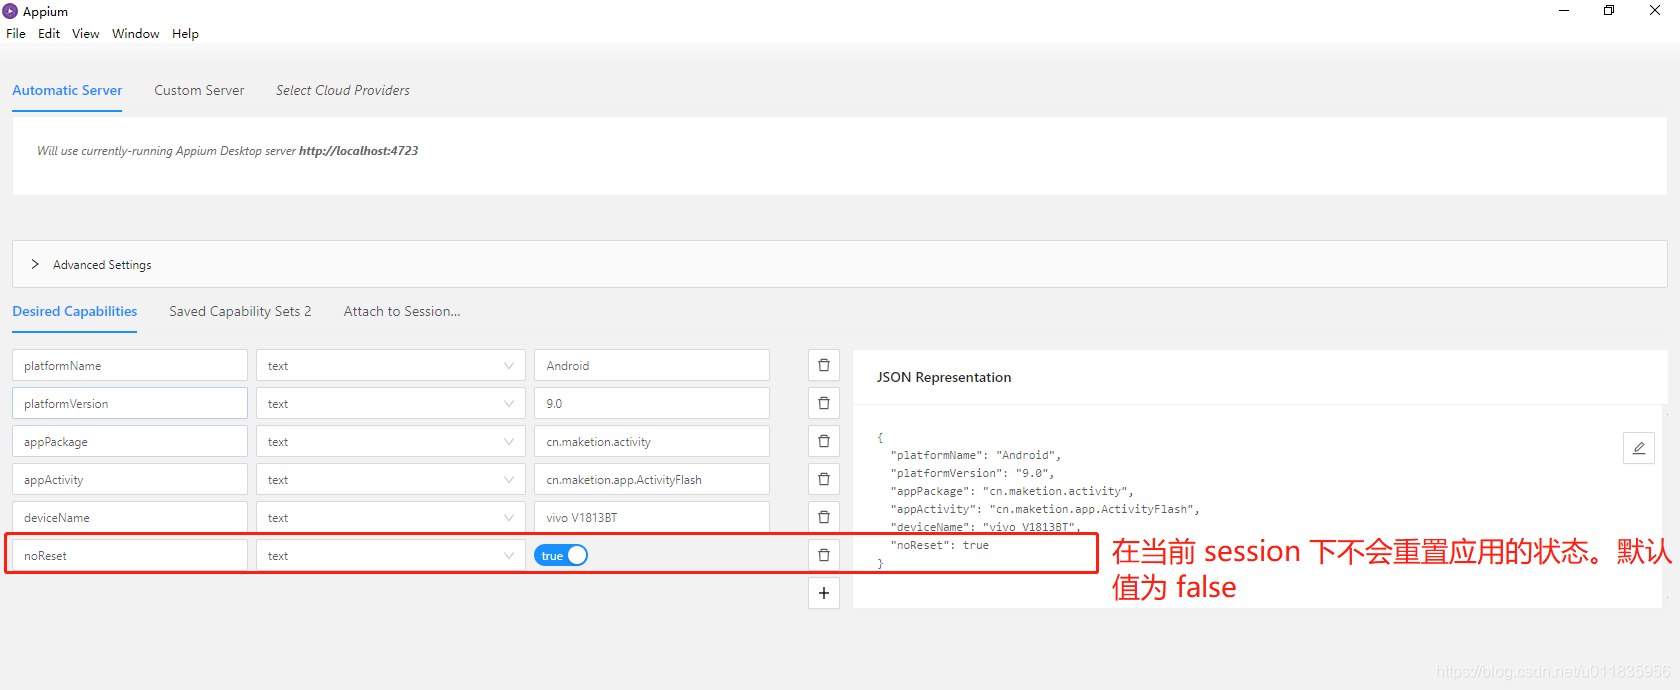Delete the deviceName capability row
The width and height of the screenshot is (1680, 690).
pos(824,517)
